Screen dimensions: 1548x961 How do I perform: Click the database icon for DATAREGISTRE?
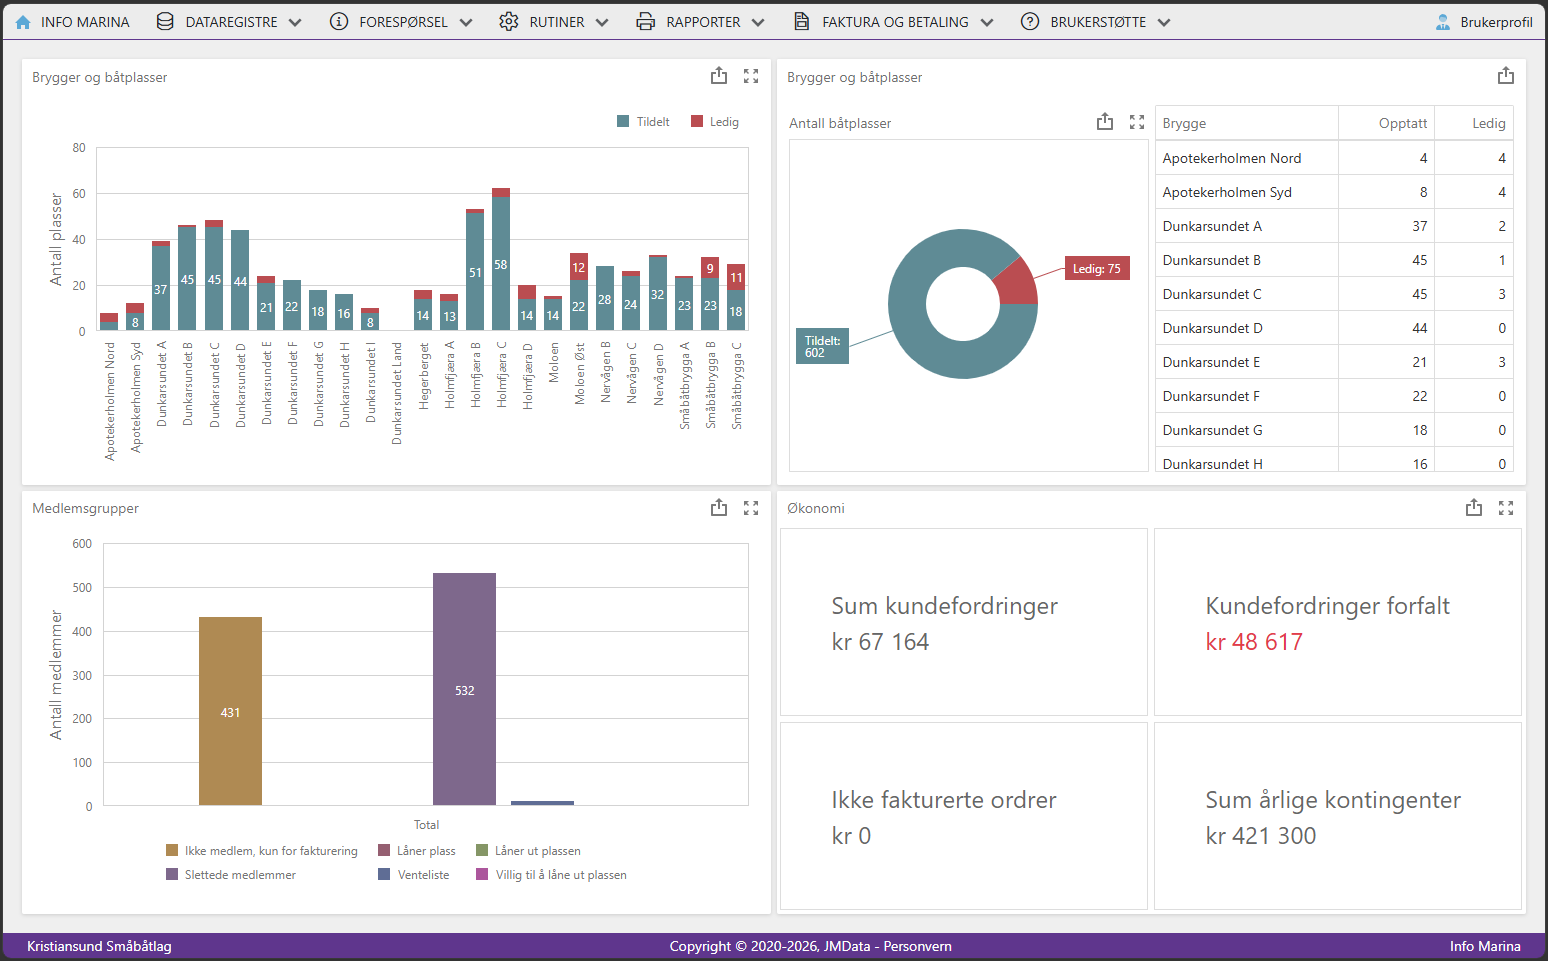click(x=165, y=22)
